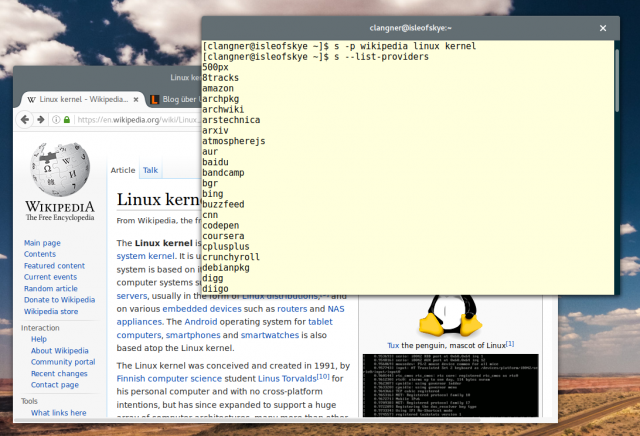Open the Talk tab on Wikipedia
The width and height of the screenshot is (640, 436).
point(150,170)
